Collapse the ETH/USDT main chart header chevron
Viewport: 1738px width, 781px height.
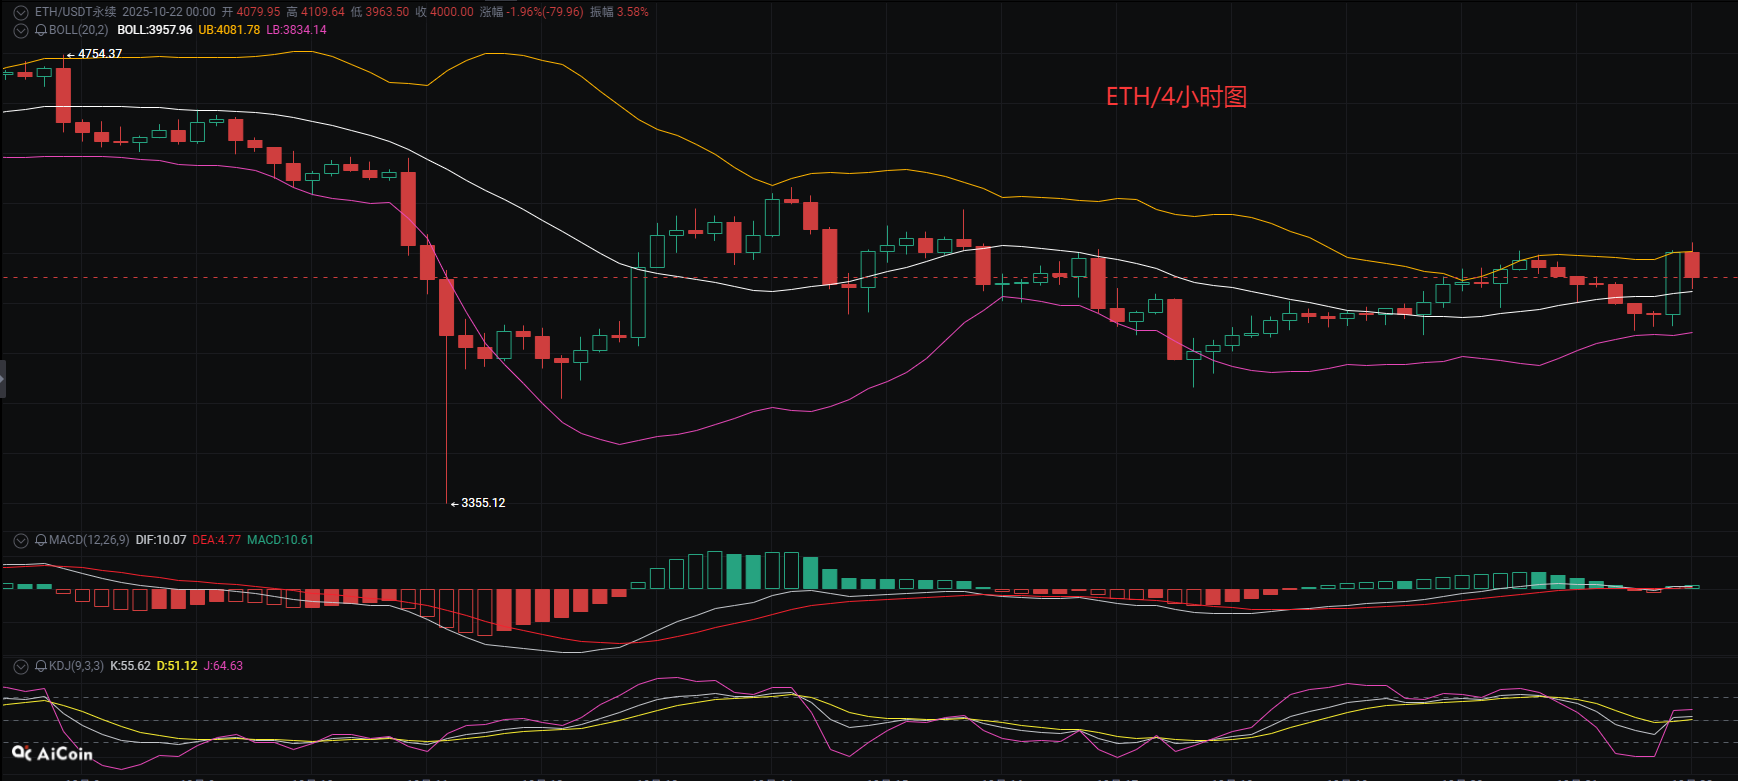(20, 12)
